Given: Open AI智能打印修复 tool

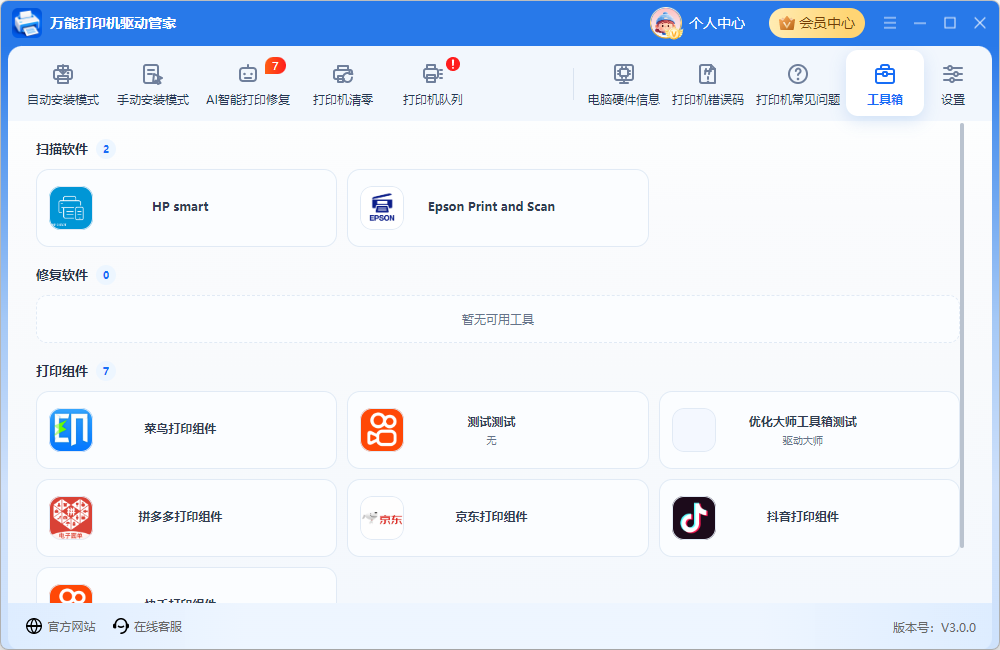Looking at the screenshot, I should coord(248,84).
